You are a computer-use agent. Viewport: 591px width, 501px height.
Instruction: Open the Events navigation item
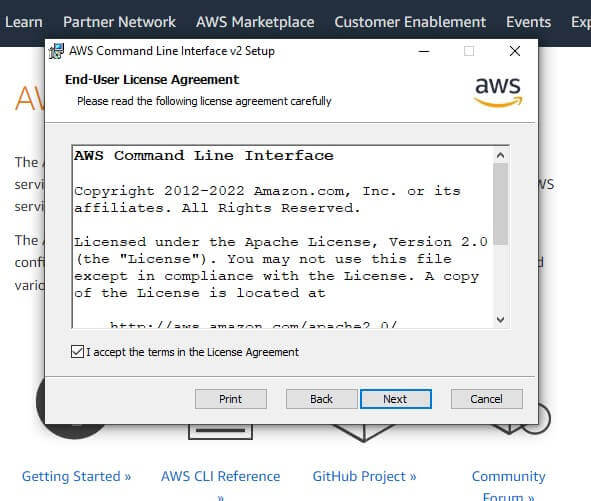coord(528,22)
